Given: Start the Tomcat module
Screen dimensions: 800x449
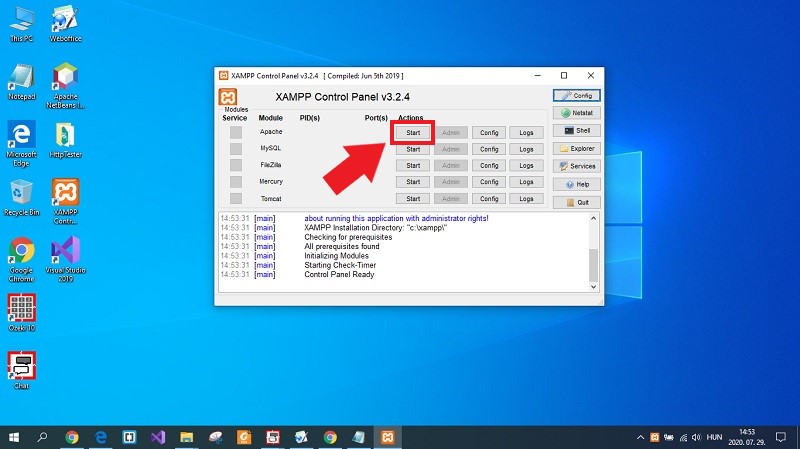Looking at the screenshot, I should coord(413,198).
